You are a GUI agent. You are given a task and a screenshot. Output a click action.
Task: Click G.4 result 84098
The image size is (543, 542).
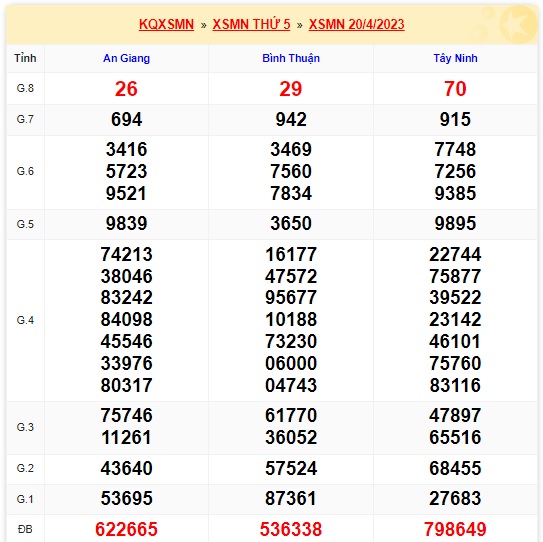click(x=126, y=319)
